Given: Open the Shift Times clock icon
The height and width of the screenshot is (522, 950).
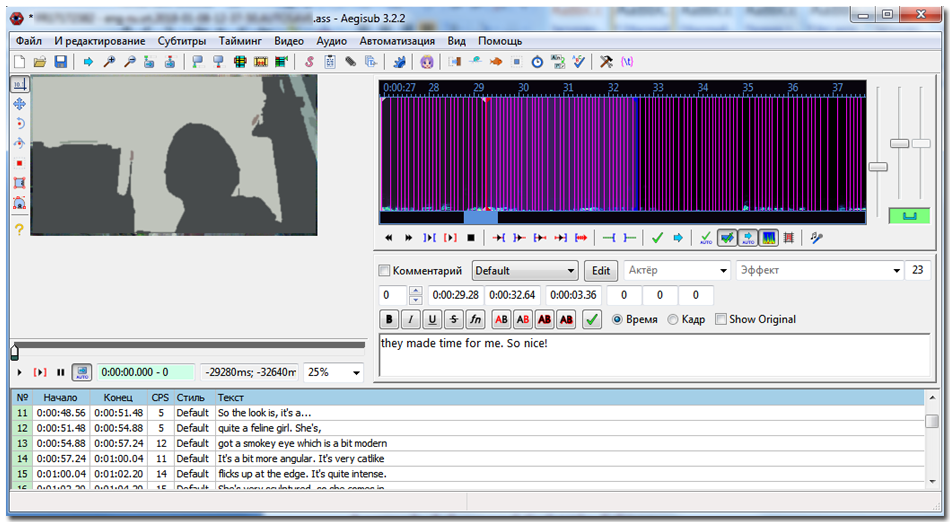Looking at the screenshot, I should (x=537, y=62).
